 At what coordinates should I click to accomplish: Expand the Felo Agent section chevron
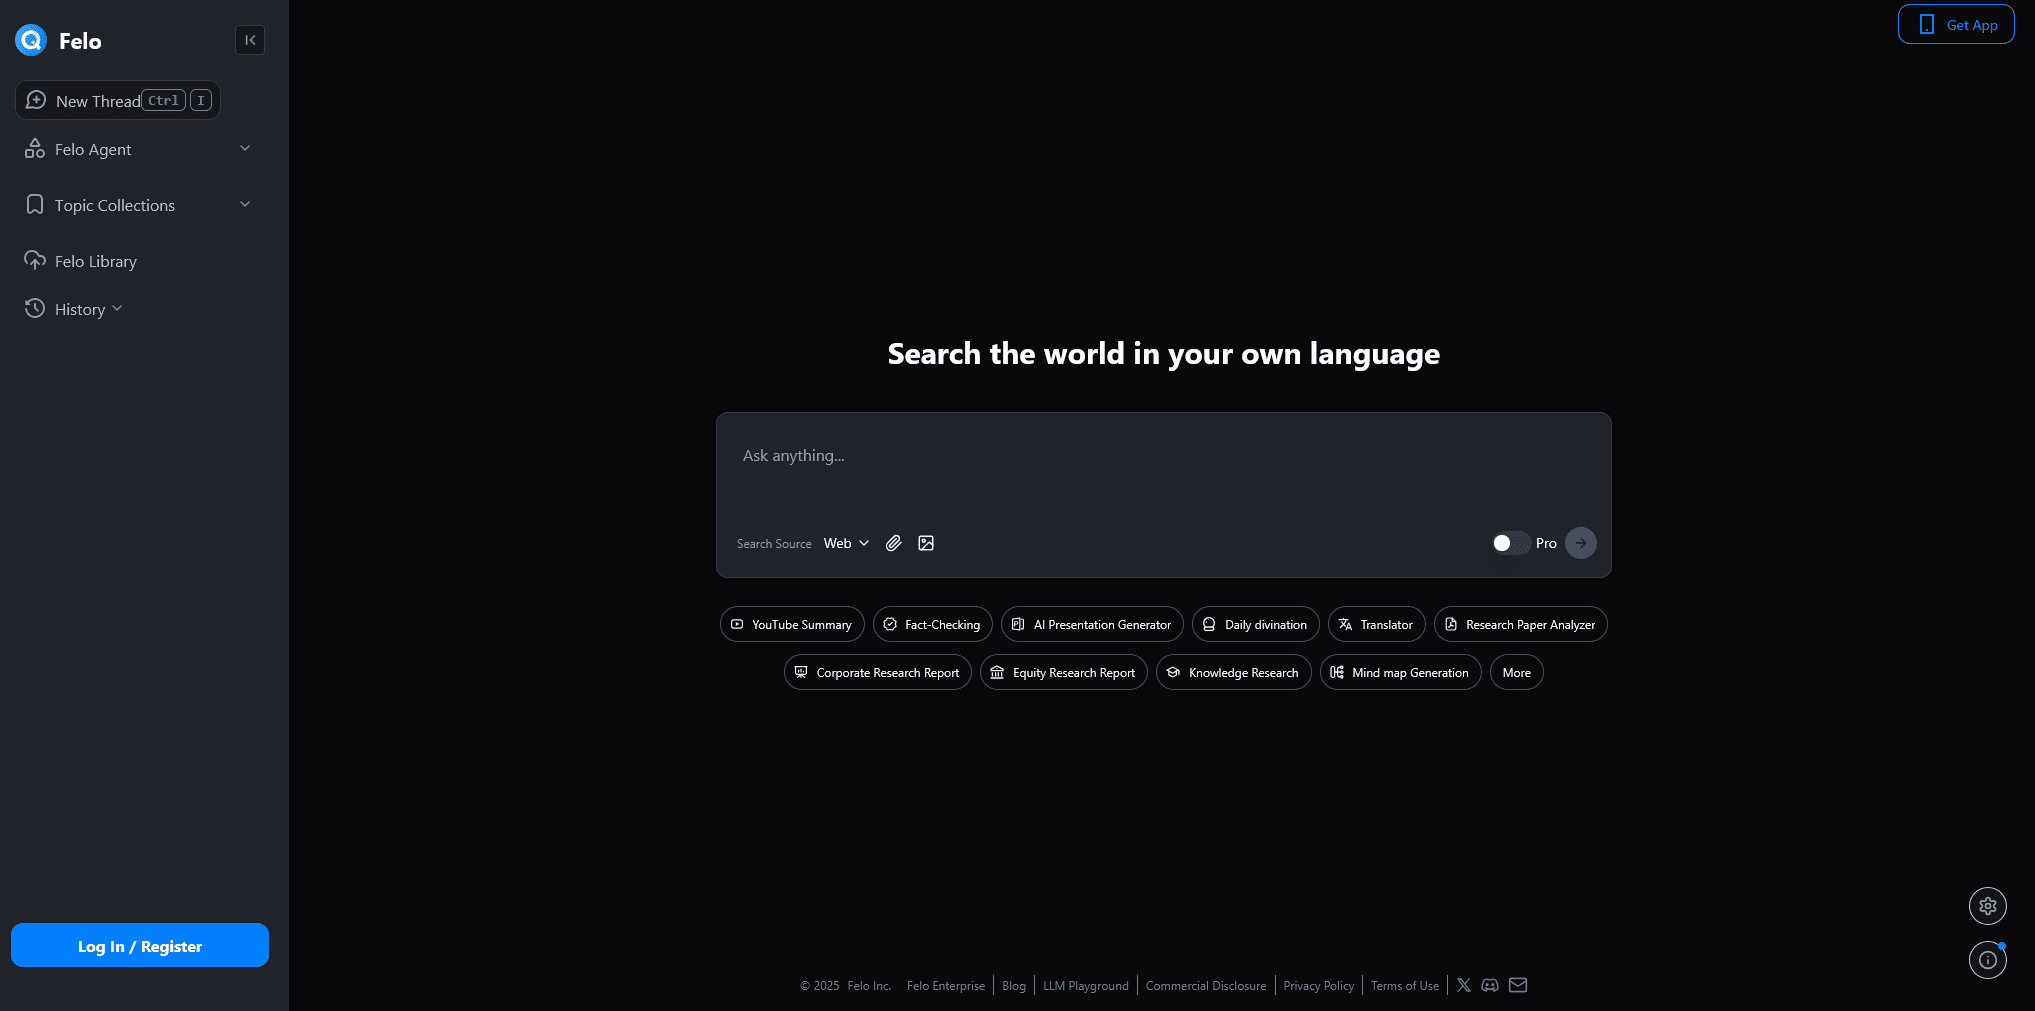point(245,148)
